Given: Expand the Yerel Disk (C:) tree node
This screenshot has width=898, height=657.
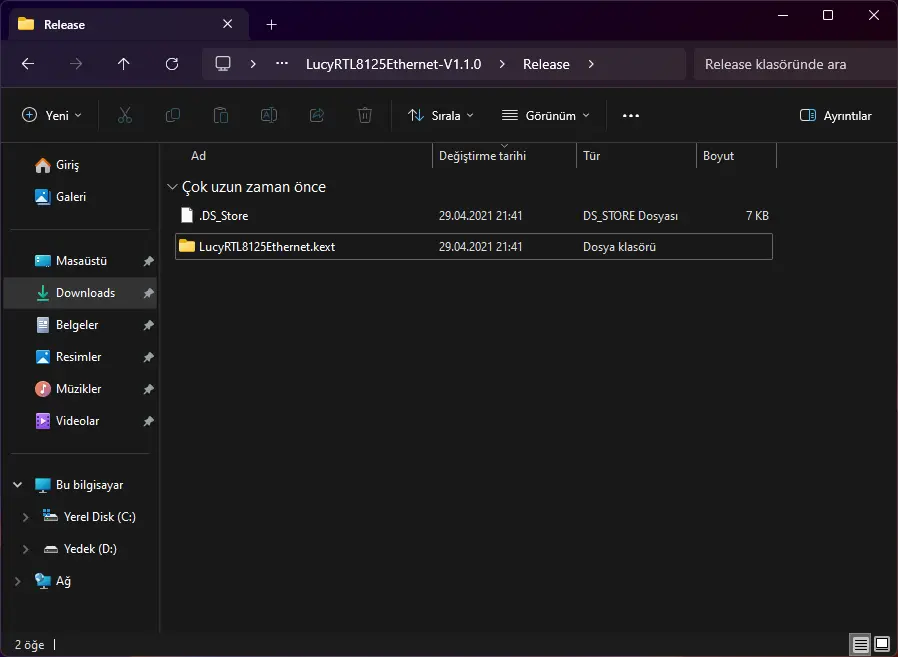Looking at the screenshot, I should tap(25, 517).
